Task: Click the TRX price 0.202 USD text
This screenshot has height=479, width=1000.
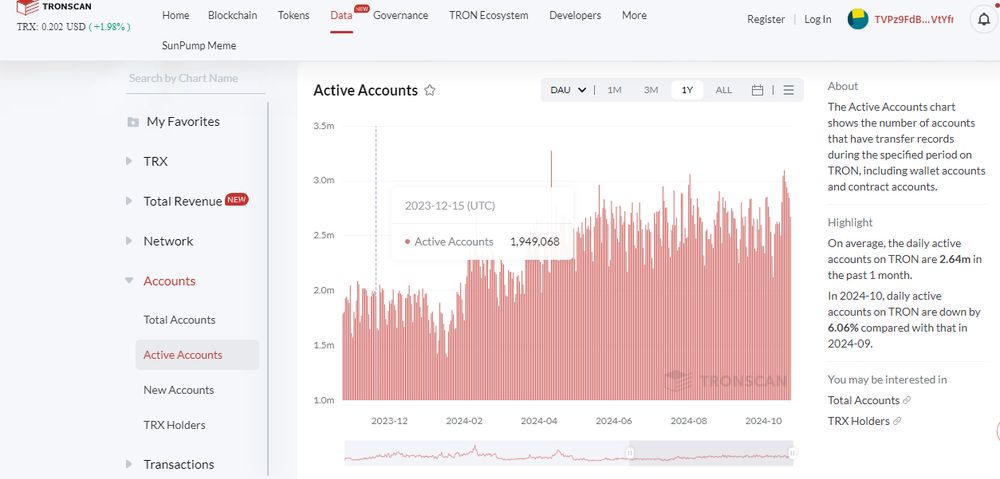Action: pos(49,26)
